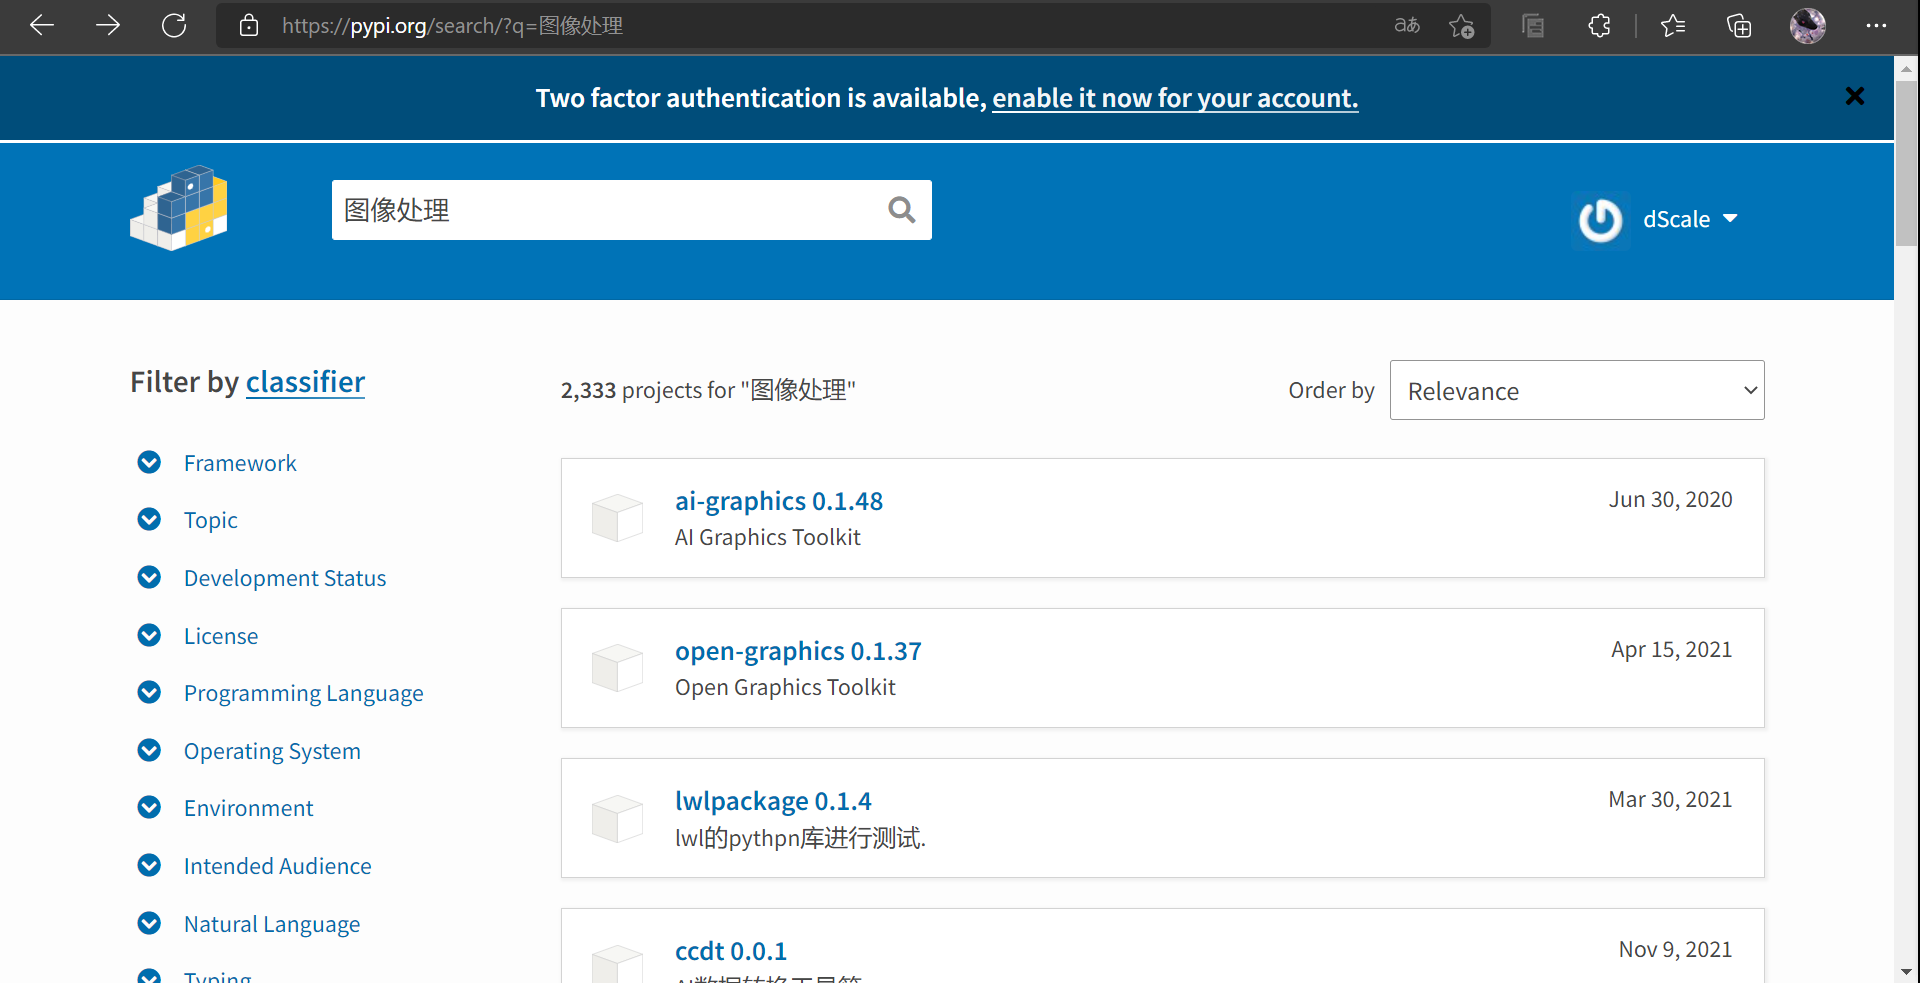1920x983 pixels.
Task: Open the translate page icon
Action: tap(1407, 26)
